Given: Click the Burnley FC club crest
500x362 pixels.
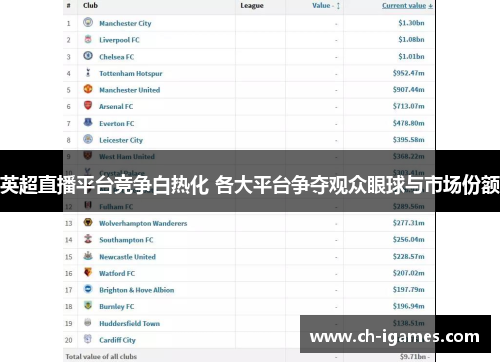Looking at the screenshot, I should click(x=88, y=305).
